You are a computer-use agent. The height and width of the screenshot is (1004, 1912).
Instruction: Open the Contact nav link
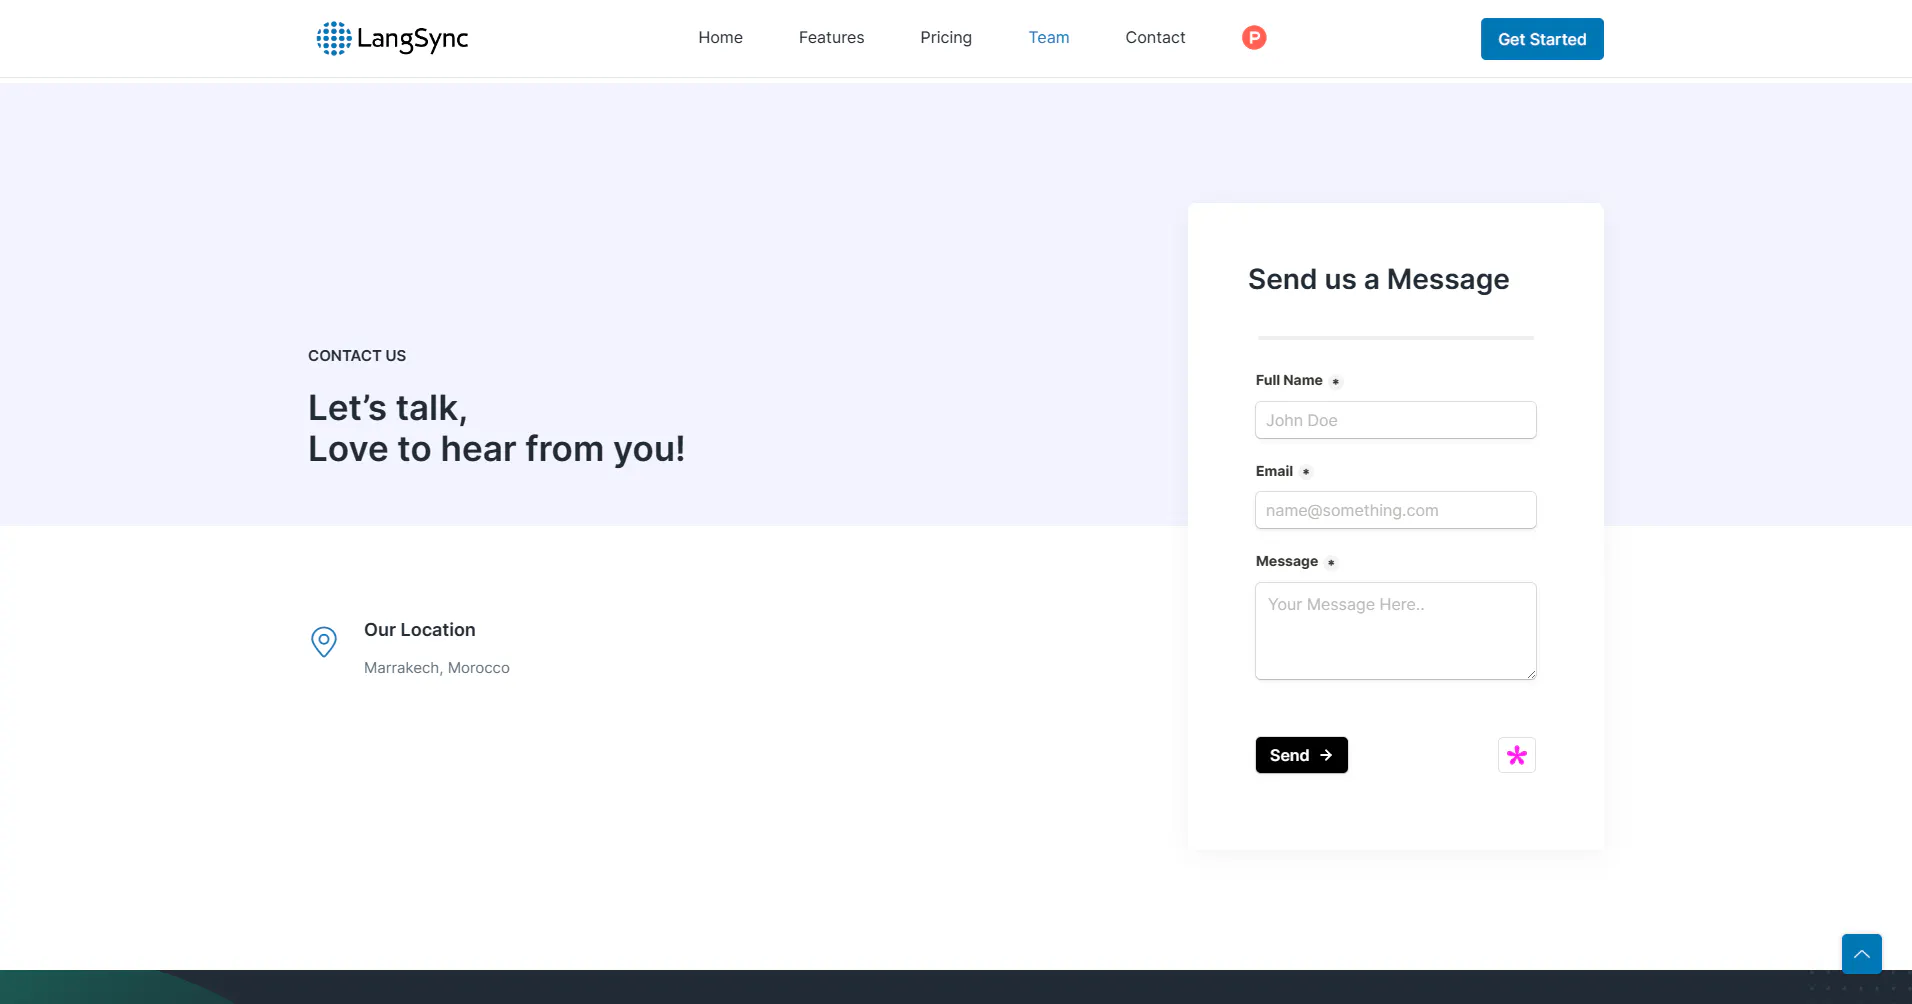(1155, 37)
